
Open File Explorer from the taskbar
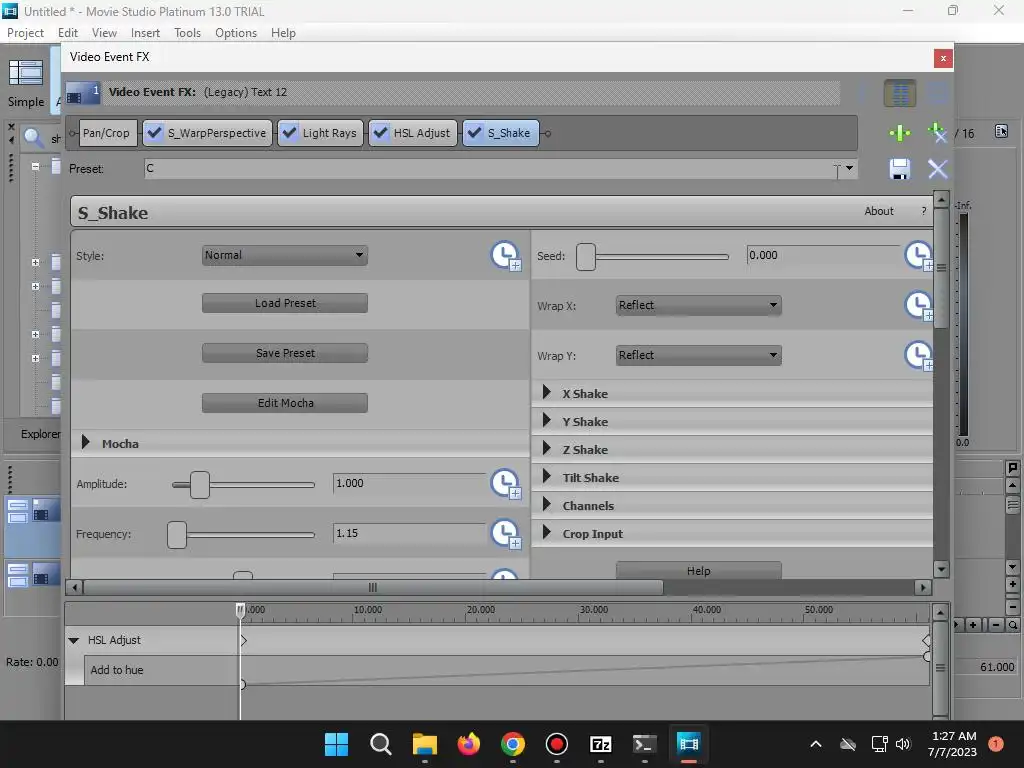click(424, 744)
